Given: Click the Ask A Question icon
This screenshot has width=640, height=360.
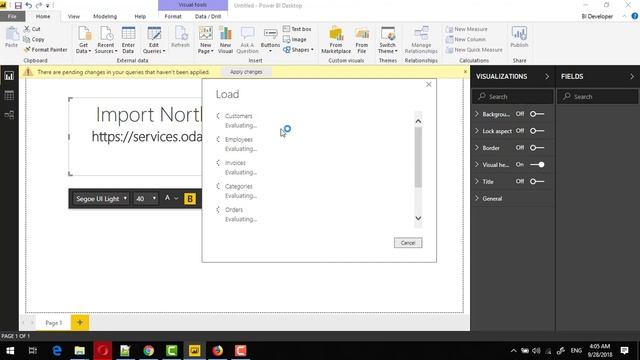Looking at the screenshot, I should (x=247, y=40).
